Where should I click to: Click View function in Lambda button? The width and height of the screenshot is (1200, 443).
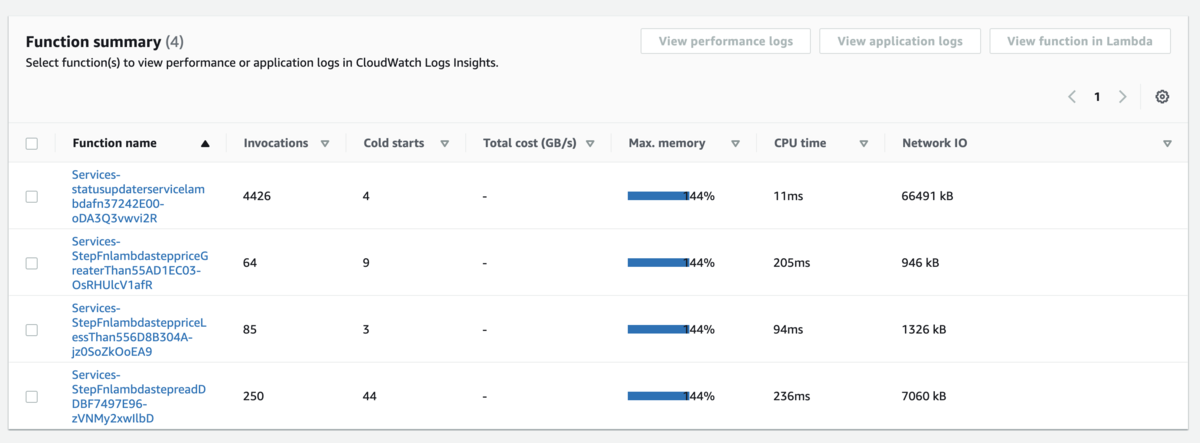coord(1080,41)
